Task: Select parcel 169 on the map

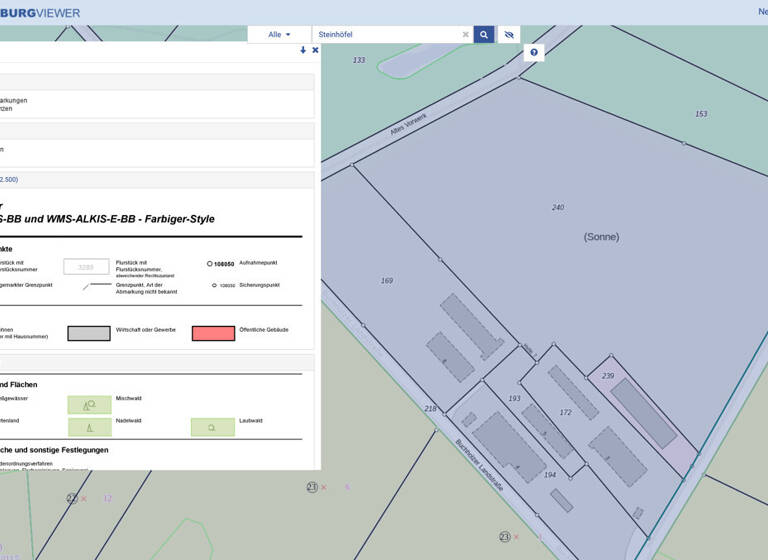Action: 387,281
